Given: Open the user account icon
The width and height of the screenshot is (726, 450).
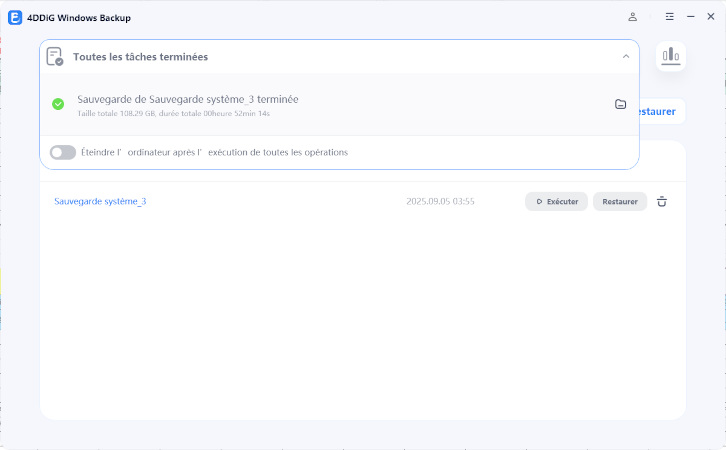Looking at the screenshot, I should pyautogui.click(x=632, y=17).
